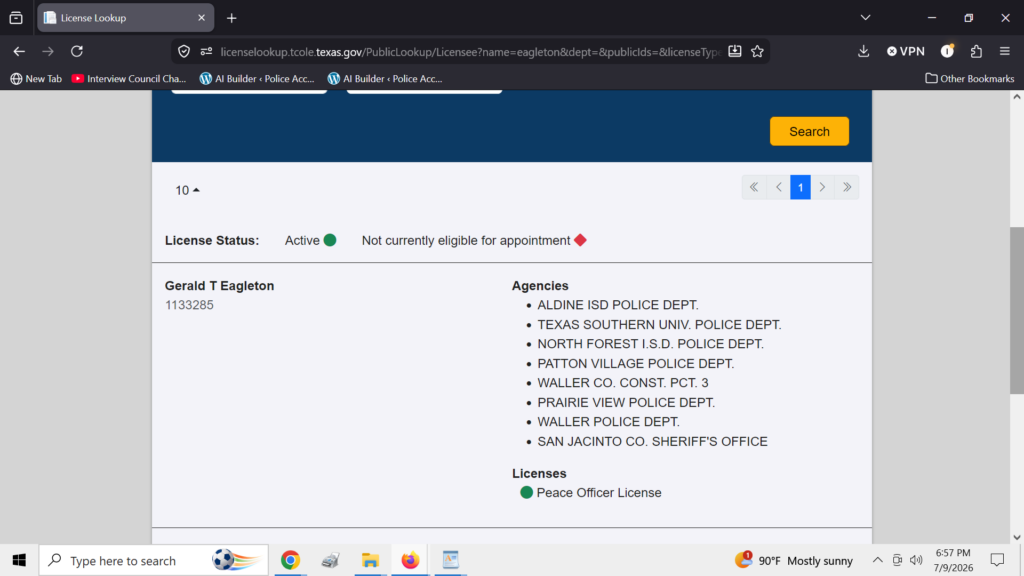Go back to the previous page

(x=19, y=51)
